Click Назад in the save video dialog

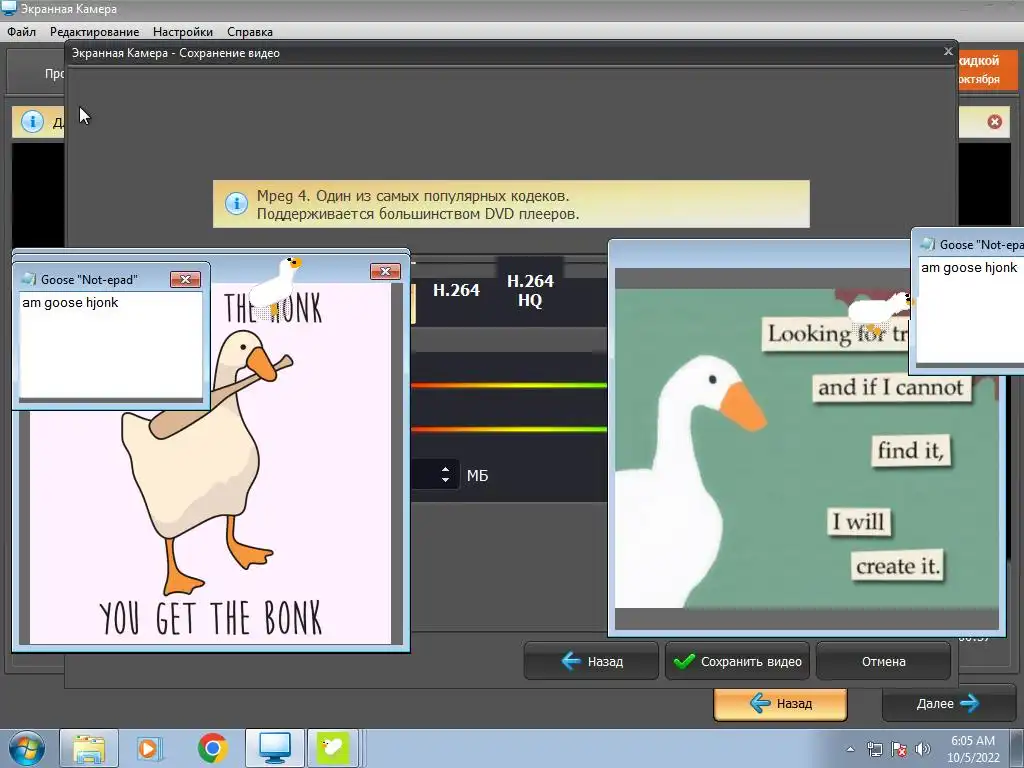[x=591, y=662]
